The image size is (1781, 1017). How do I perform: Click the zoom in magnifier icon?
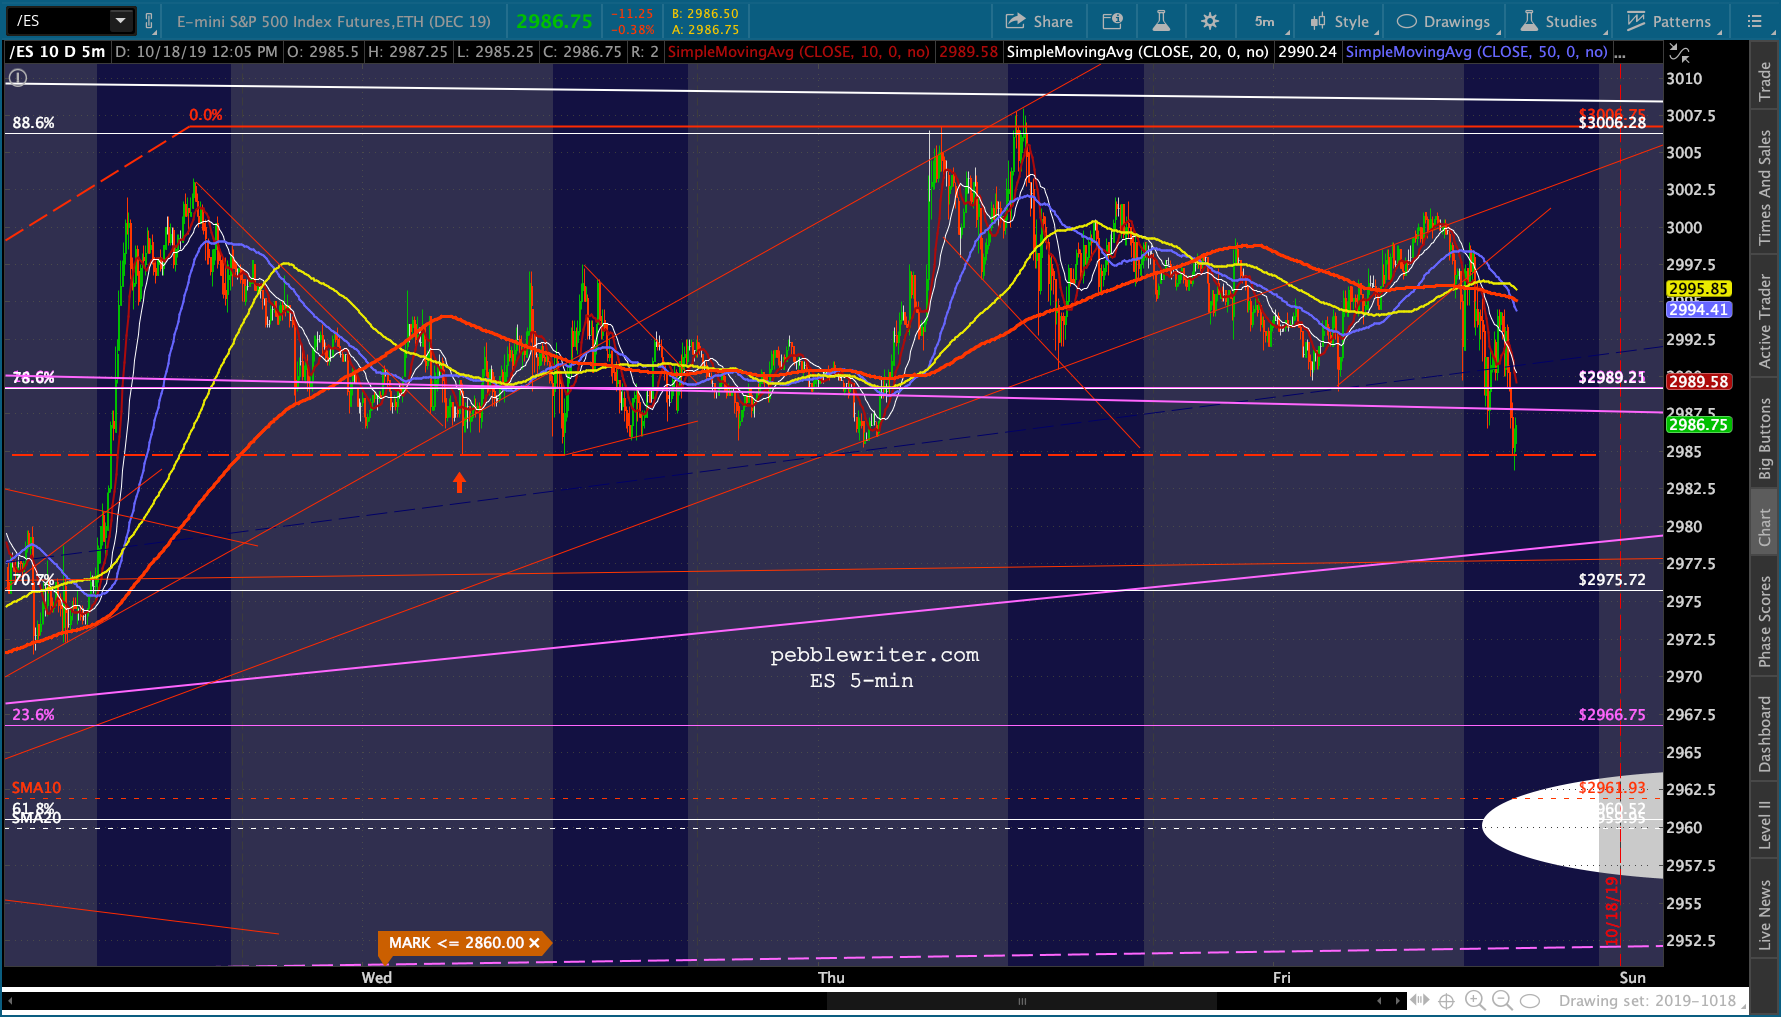[x=1474, y=1000]
